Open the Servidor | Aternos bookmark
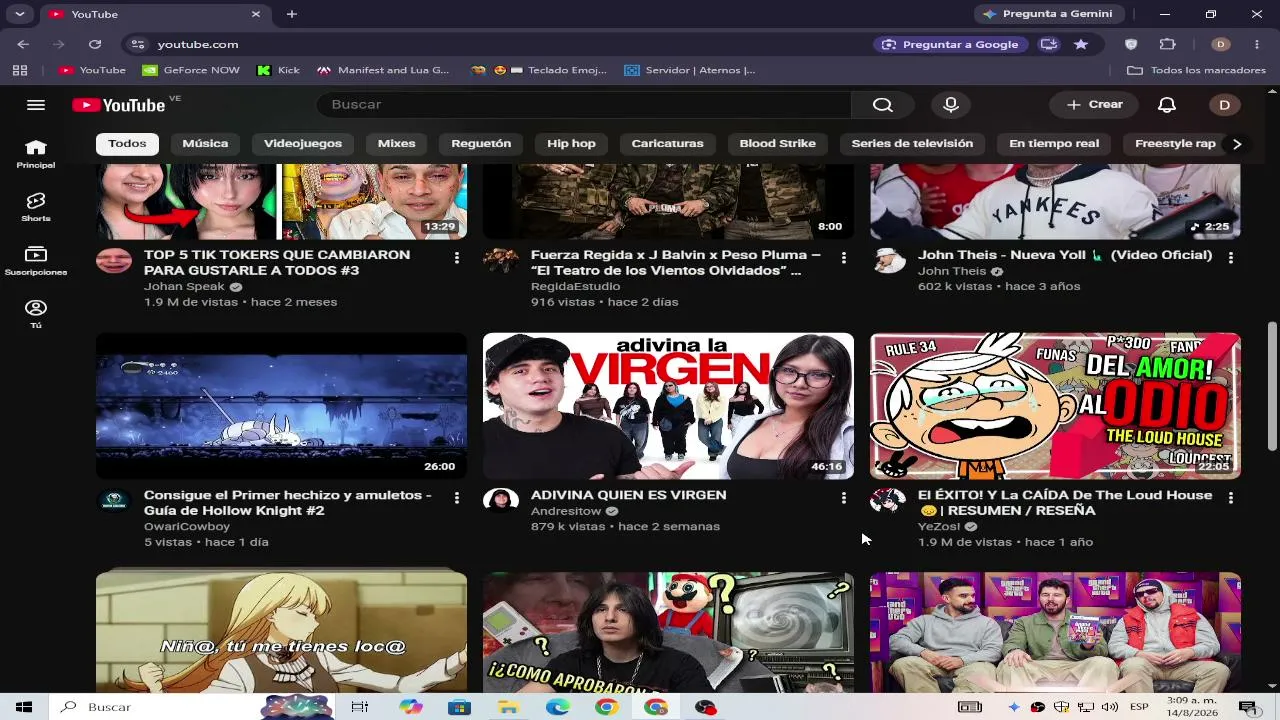The height and width of the screenshot is (720, 1280). tap(689, 70)
